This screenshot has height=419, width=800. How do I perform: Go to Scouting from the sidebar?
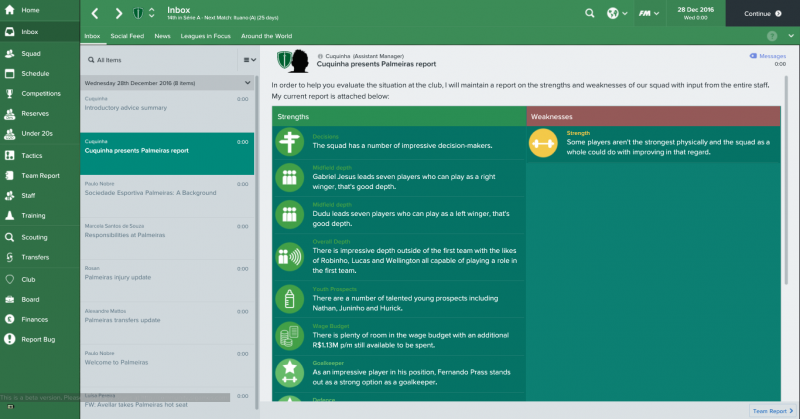pos(33,237)
